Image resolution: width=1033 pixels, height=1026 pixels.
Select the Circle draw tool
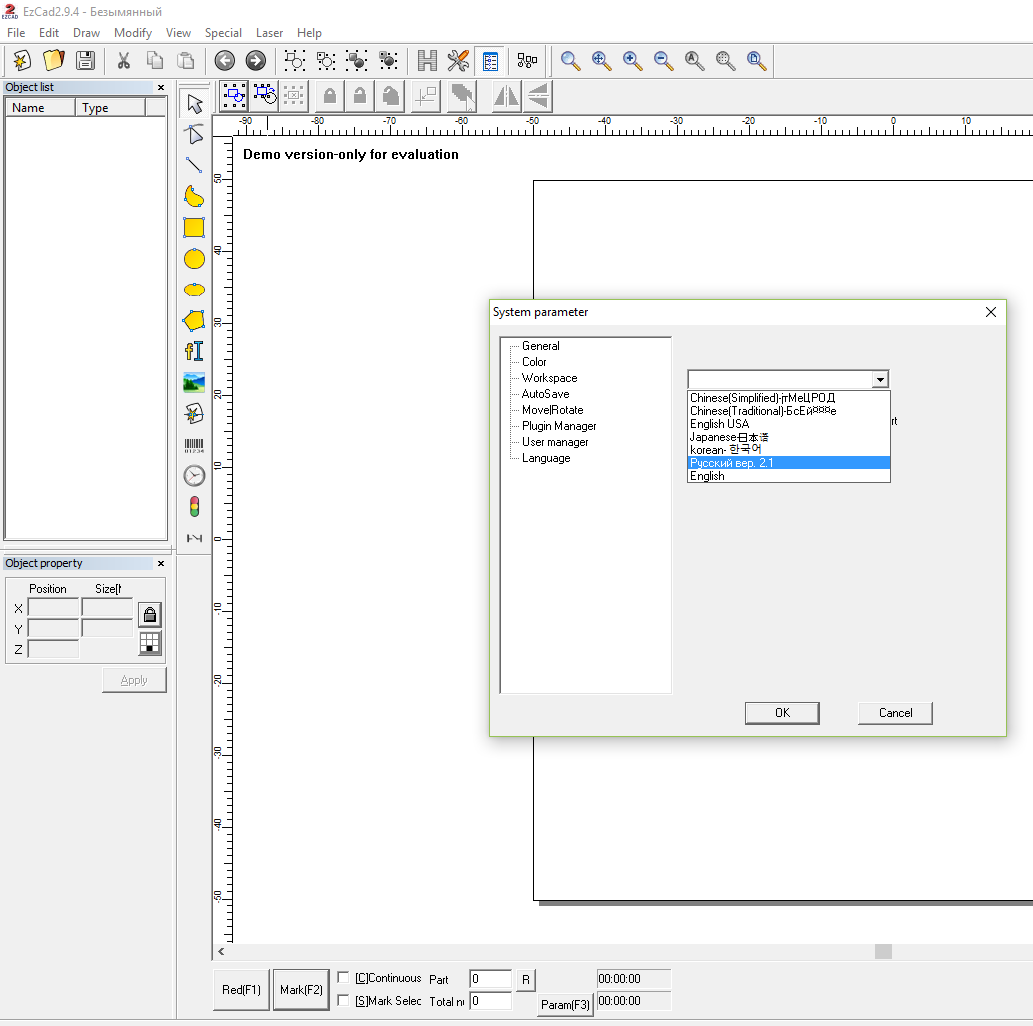coord(194,259)
